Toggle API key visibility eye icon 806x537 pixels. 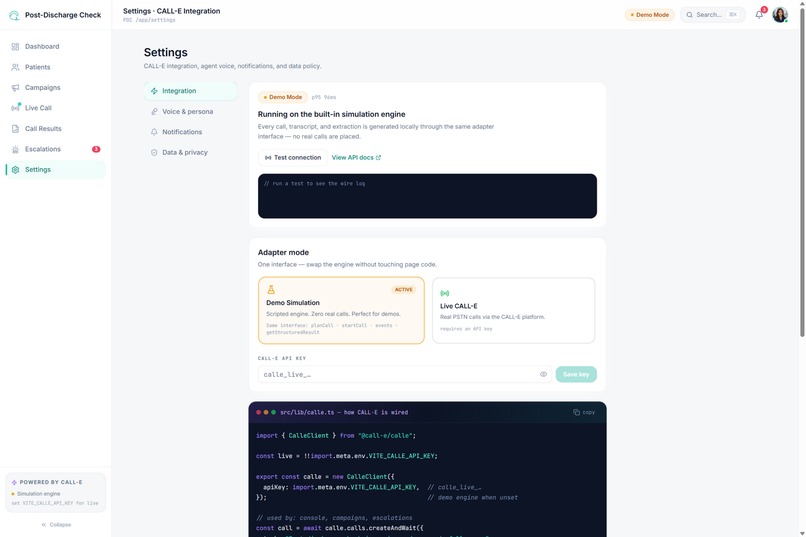coord(543,375)
